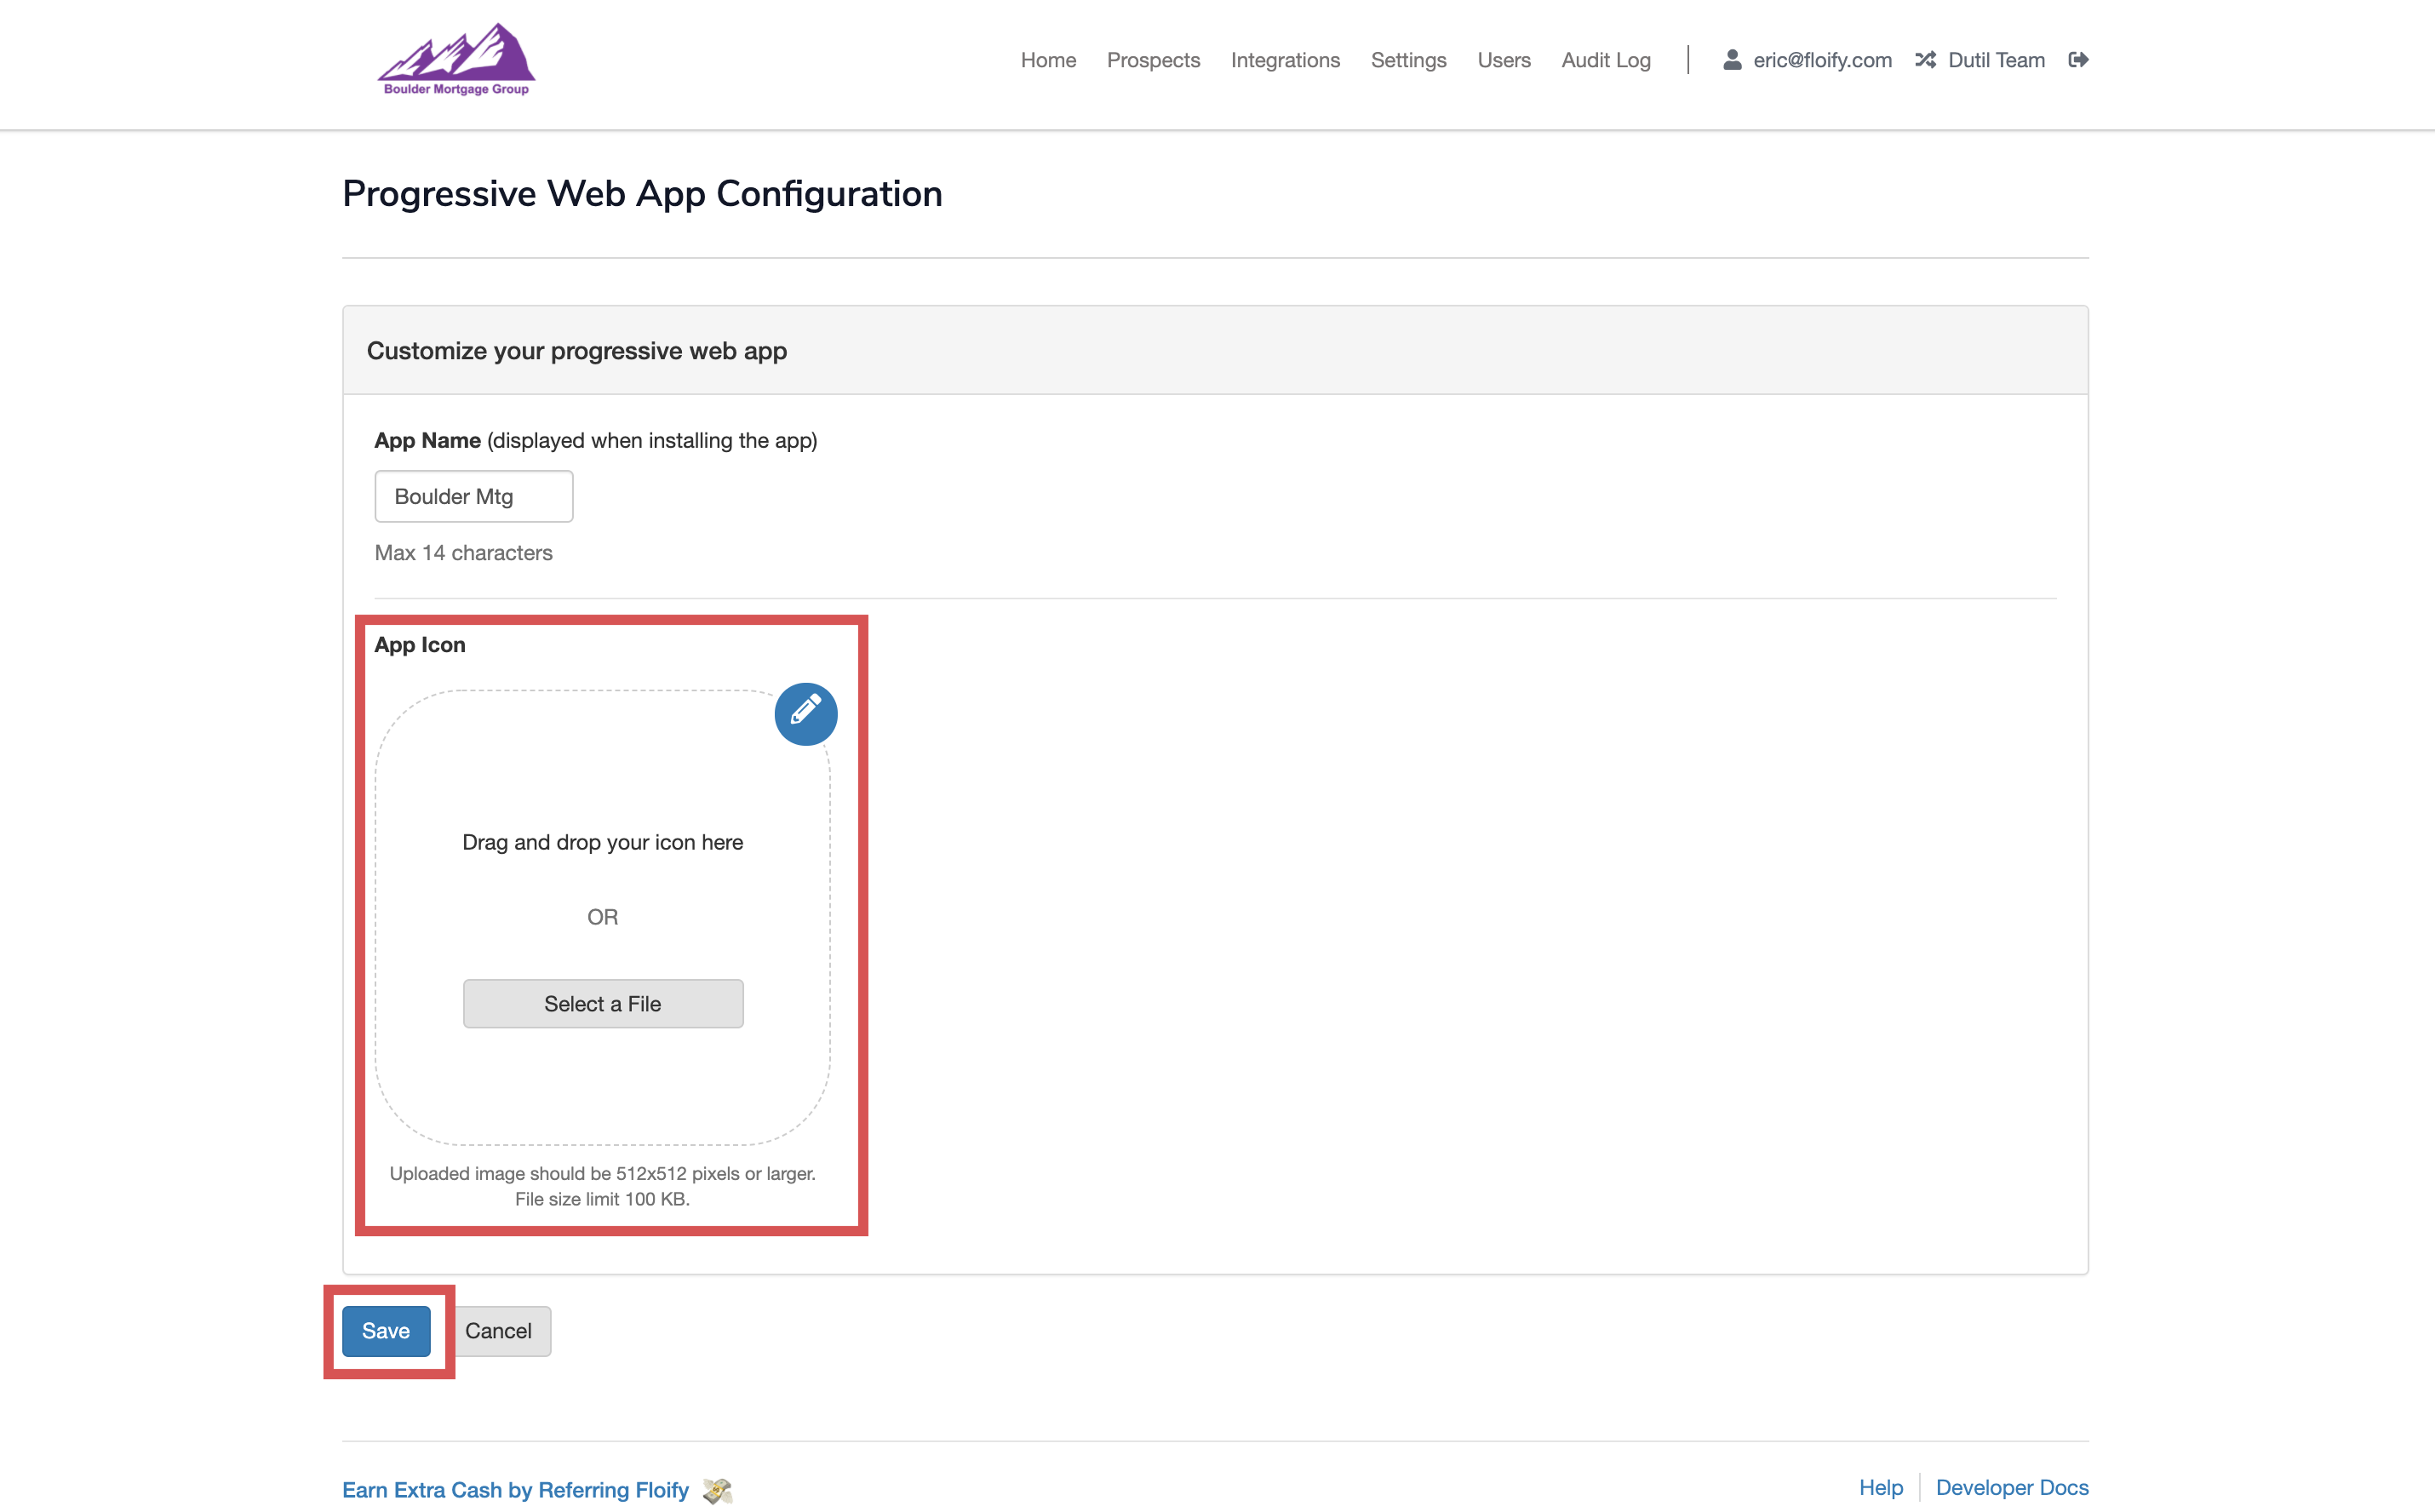Click the money emoji icon in footer
The width and height of the screenshot is (2435, 1512).
coord(717,1490)
